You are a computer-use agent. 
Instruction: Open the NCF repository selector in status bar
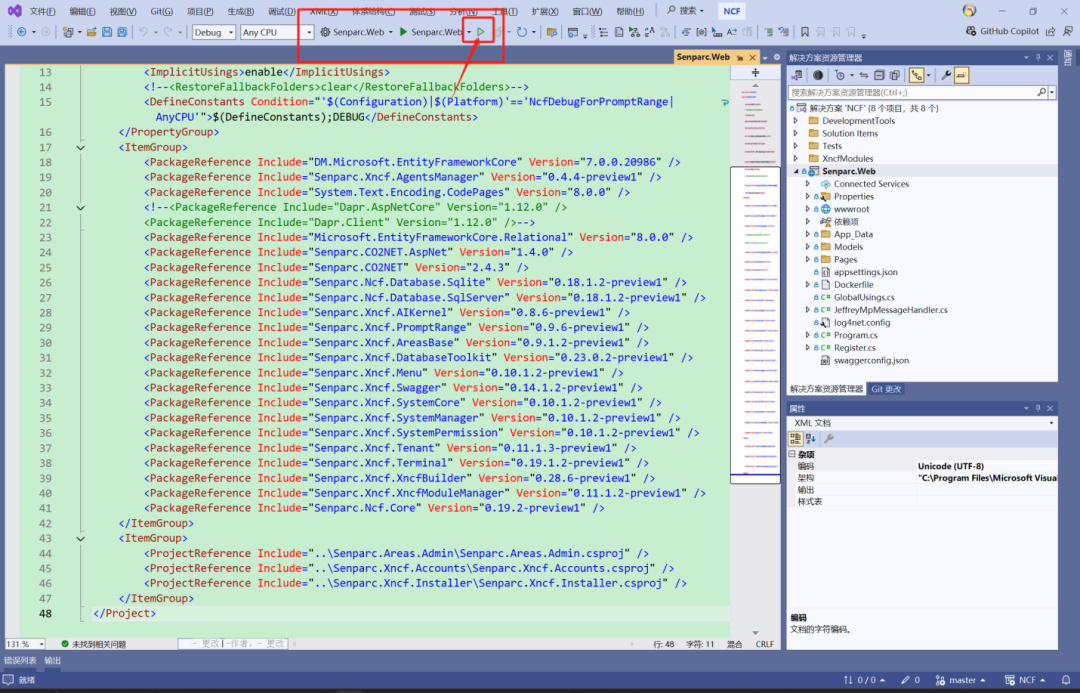click(1026, 680)
